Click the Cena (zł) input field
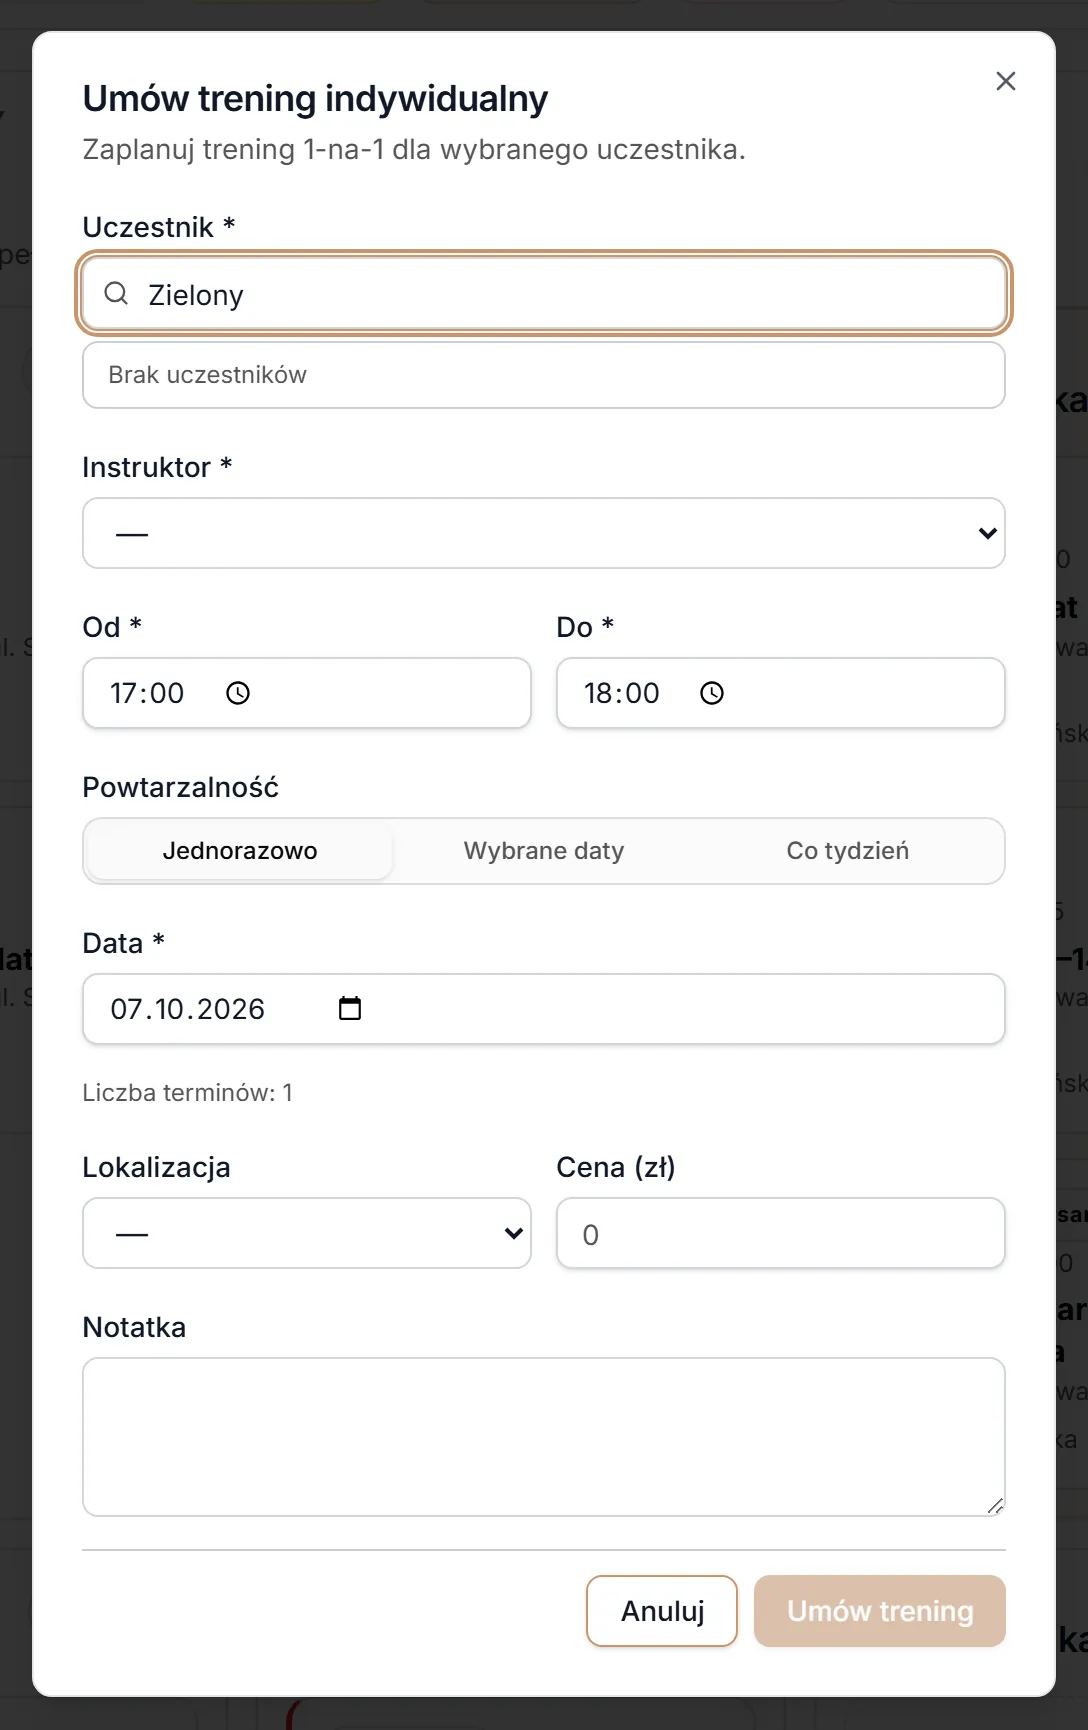1088x1730 pixels. (781, 1233)
